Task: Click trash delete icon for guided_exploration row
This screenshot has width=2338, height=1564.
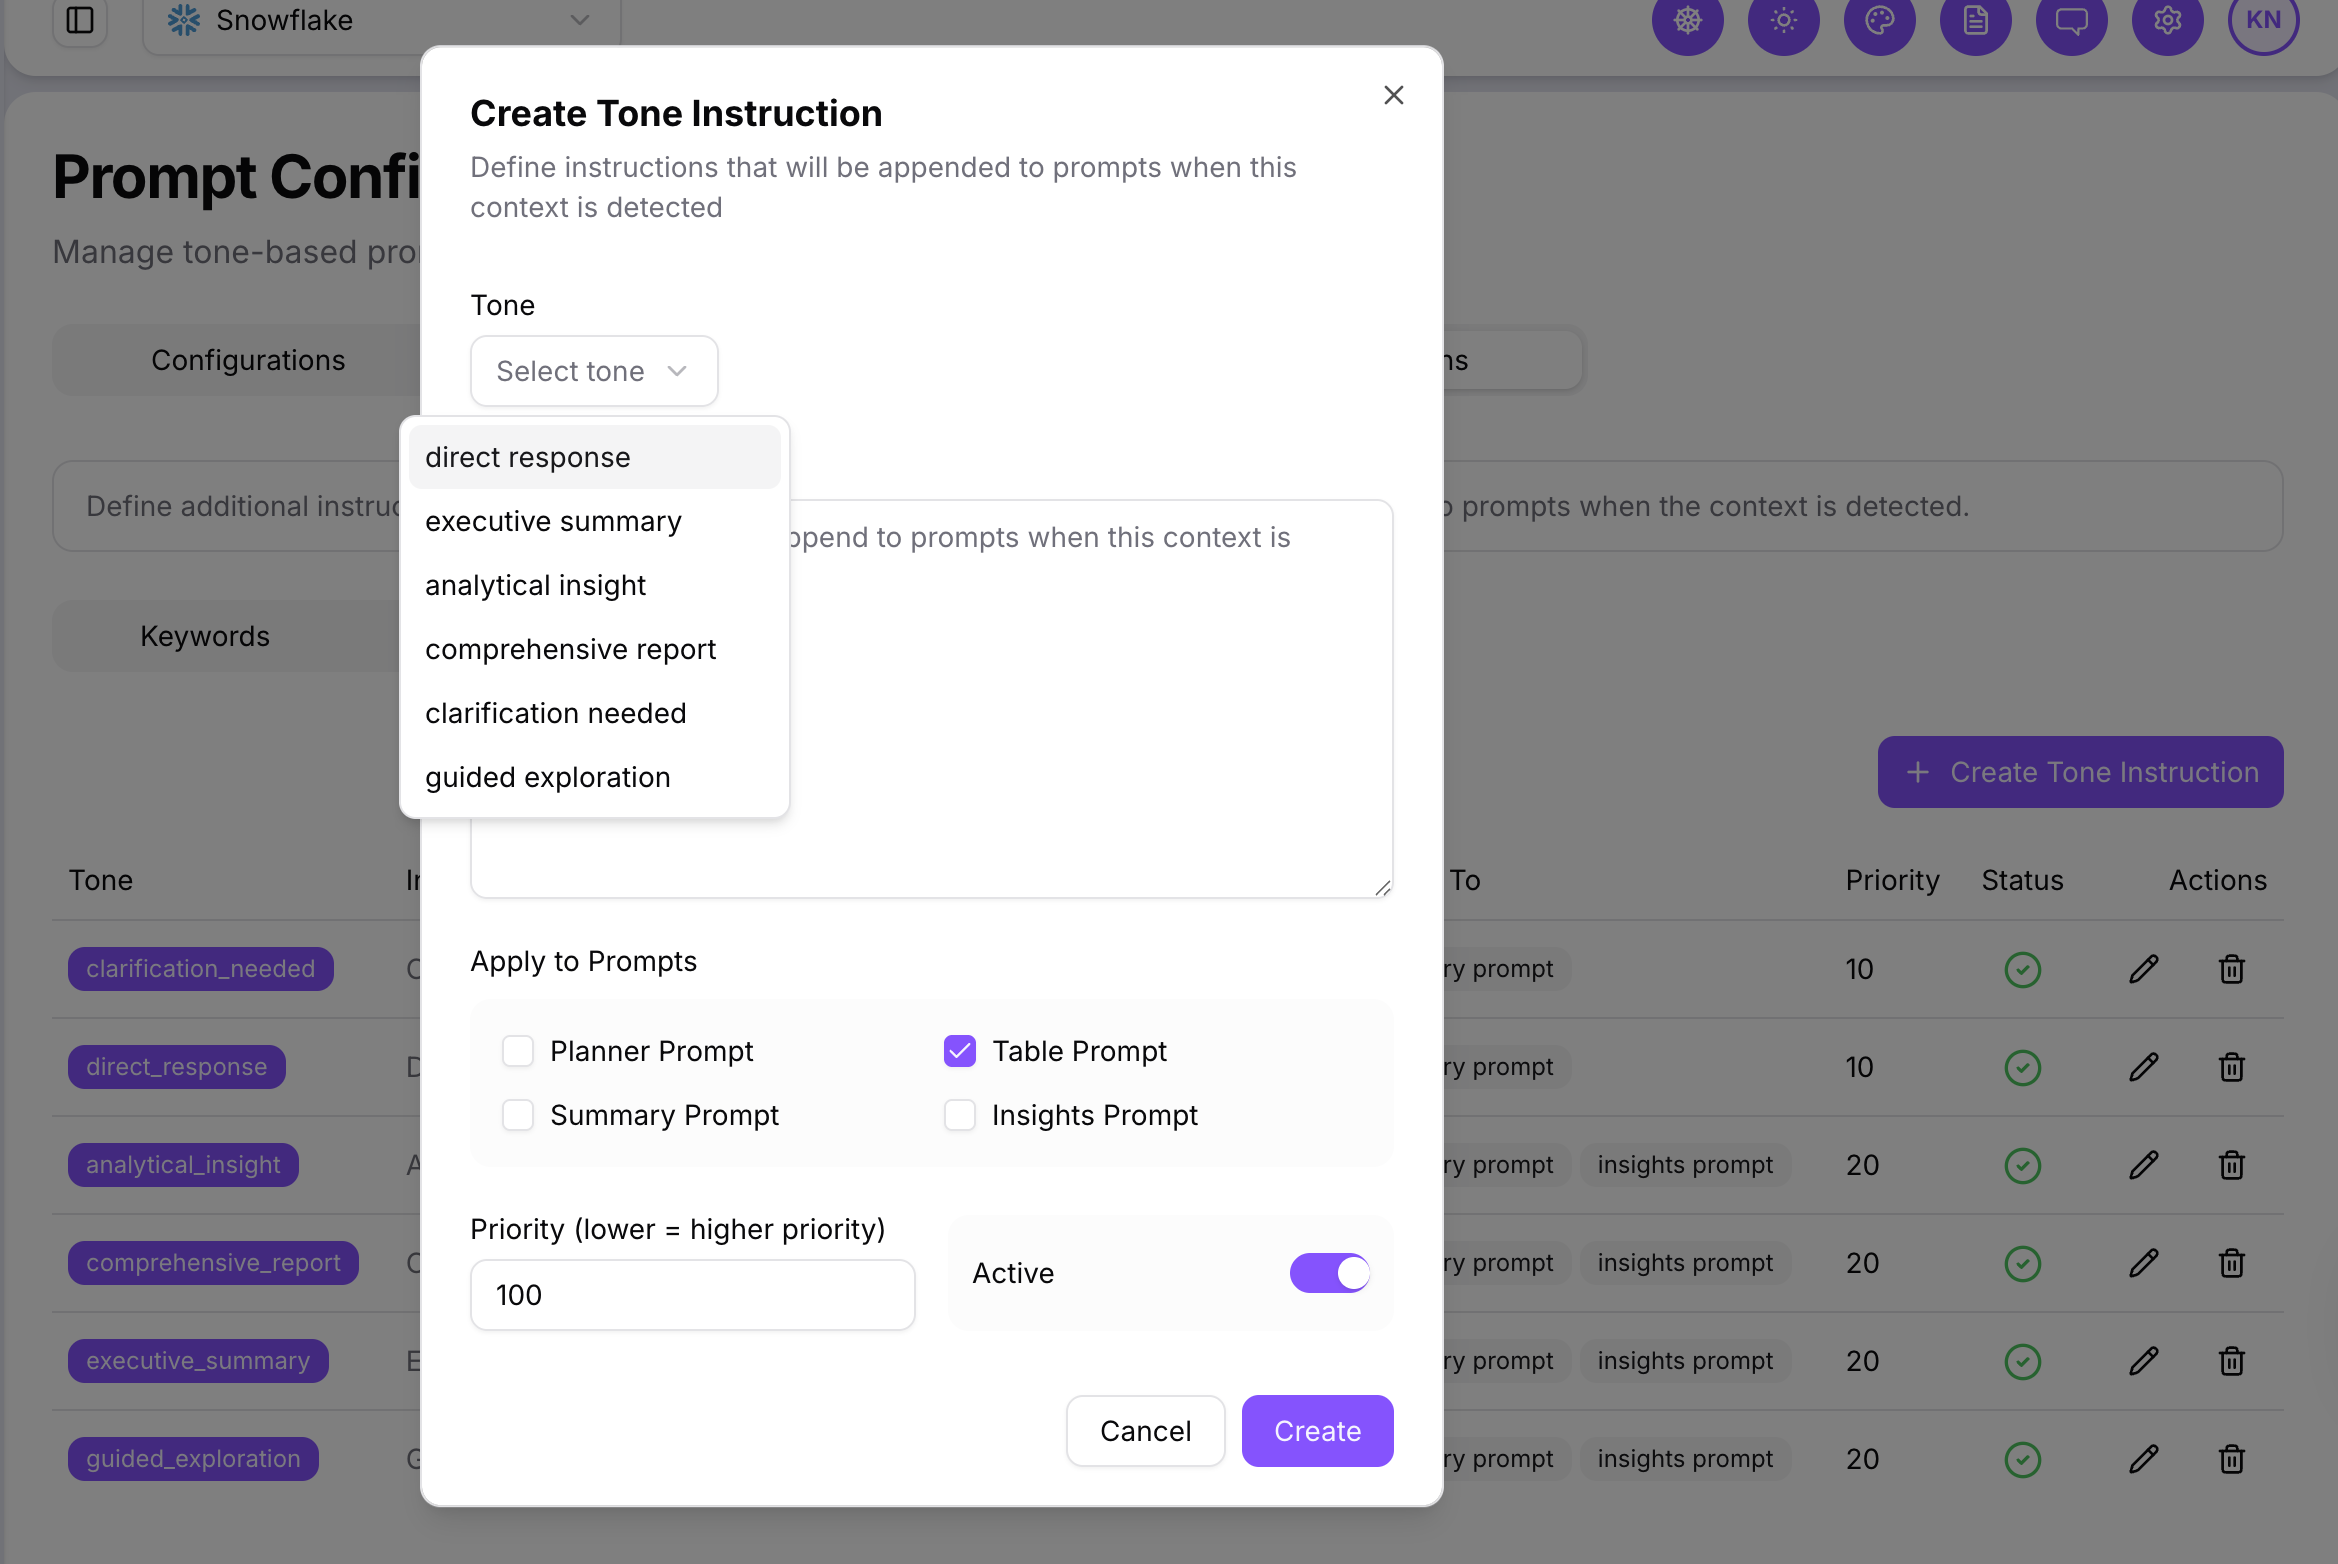Action: 2231,1459
